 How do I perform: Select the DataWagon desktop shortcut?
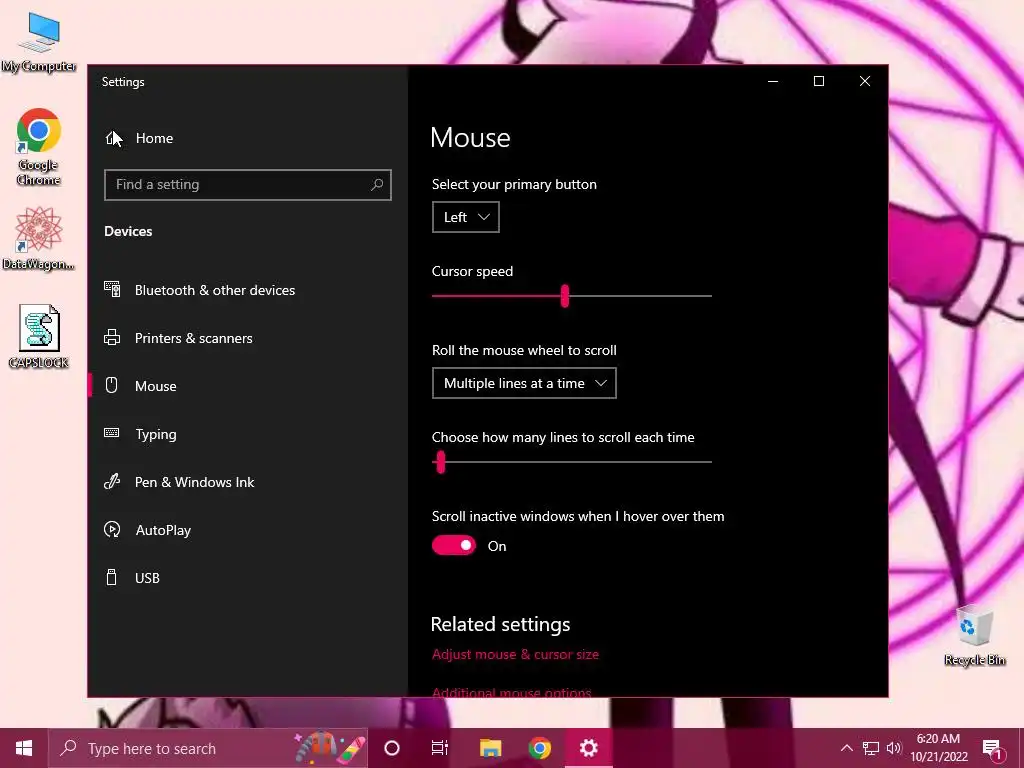coord(39,238)
